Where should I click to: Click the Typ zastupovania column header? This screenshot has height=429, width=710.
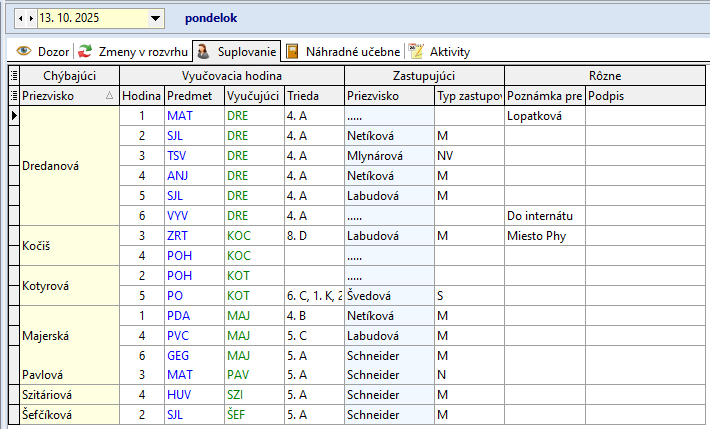(468, 96)
